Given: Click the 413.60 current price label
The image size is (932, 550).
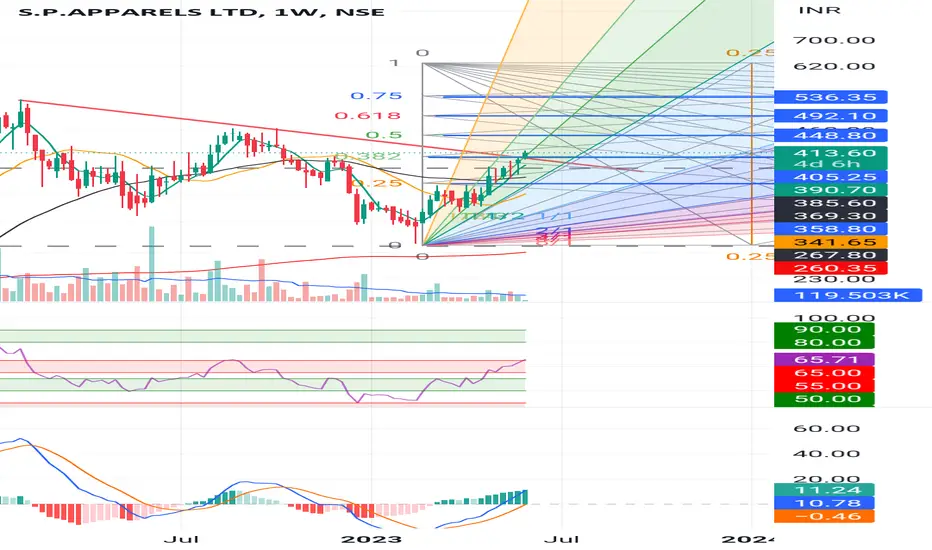Looking at the screenshot, I should click(x=830, y=153).
